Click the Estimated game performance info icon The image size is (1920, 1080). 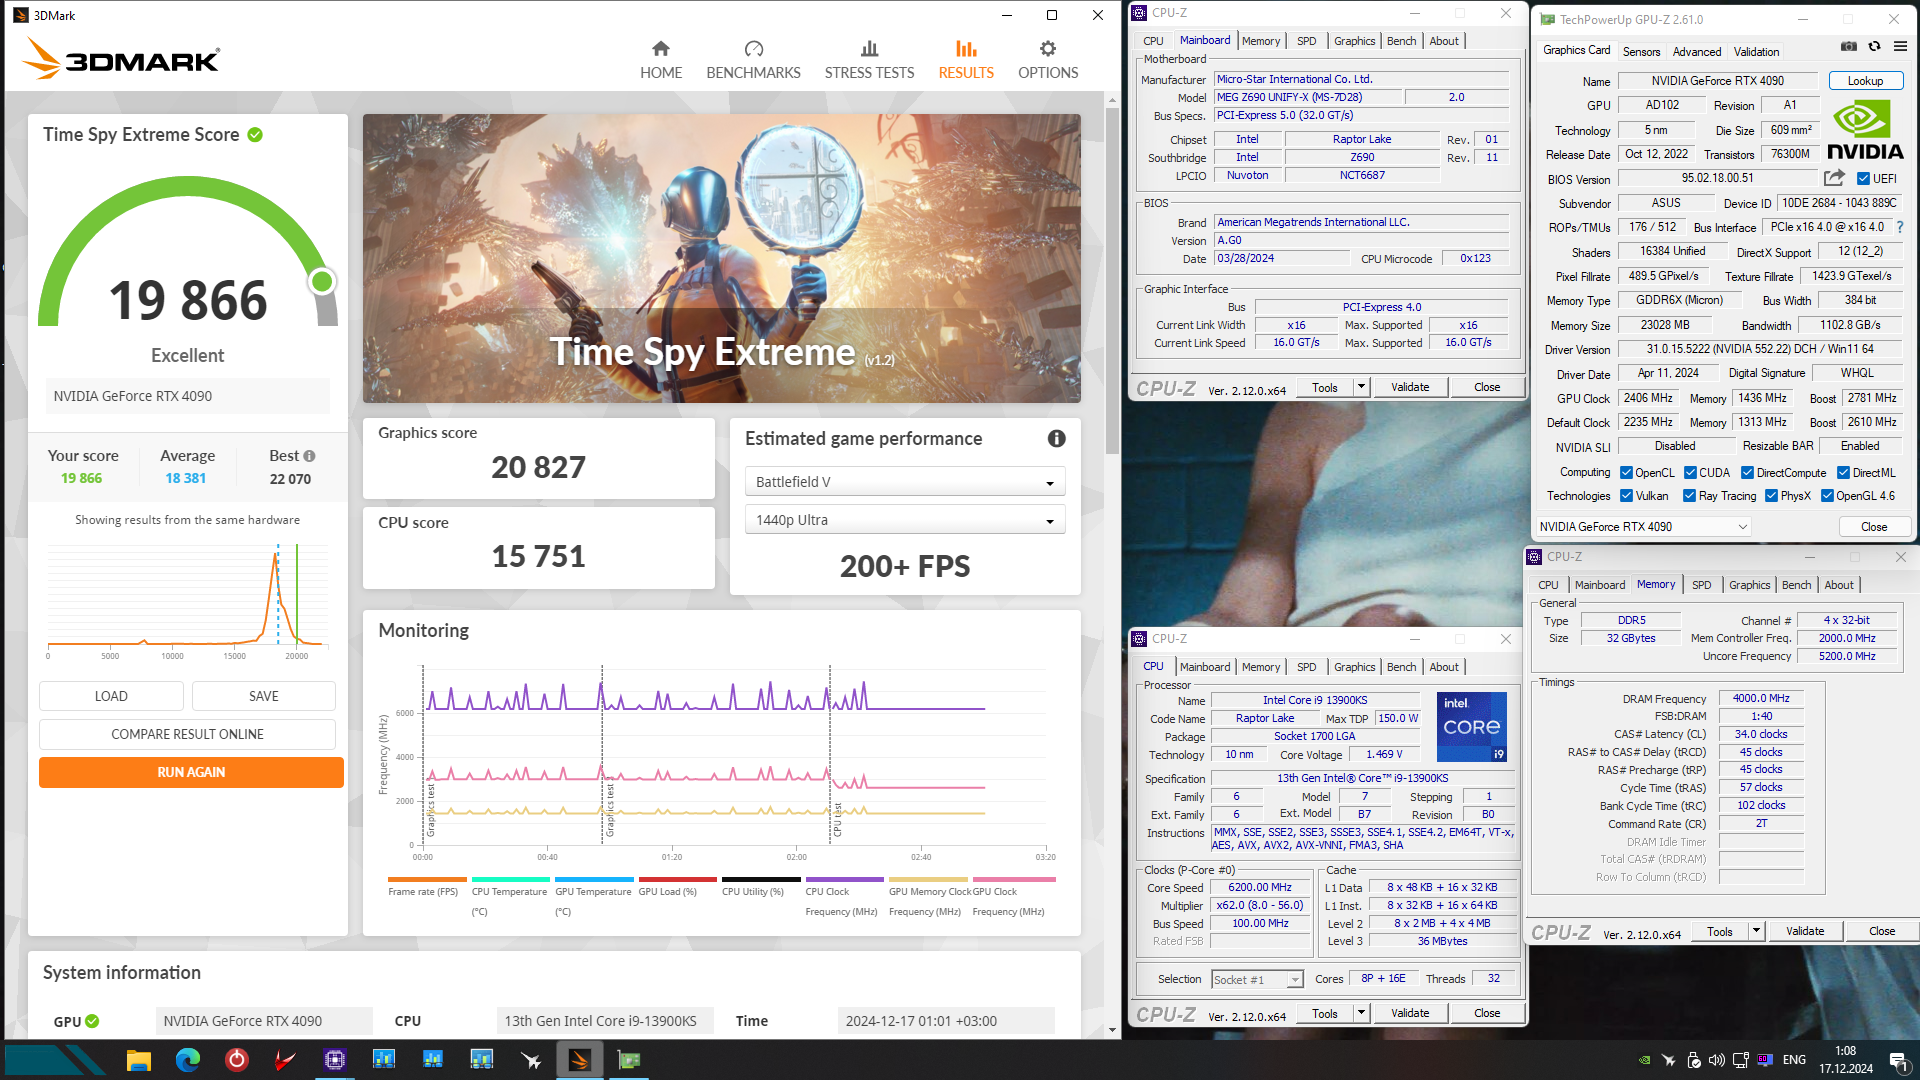click(1056, 439)
